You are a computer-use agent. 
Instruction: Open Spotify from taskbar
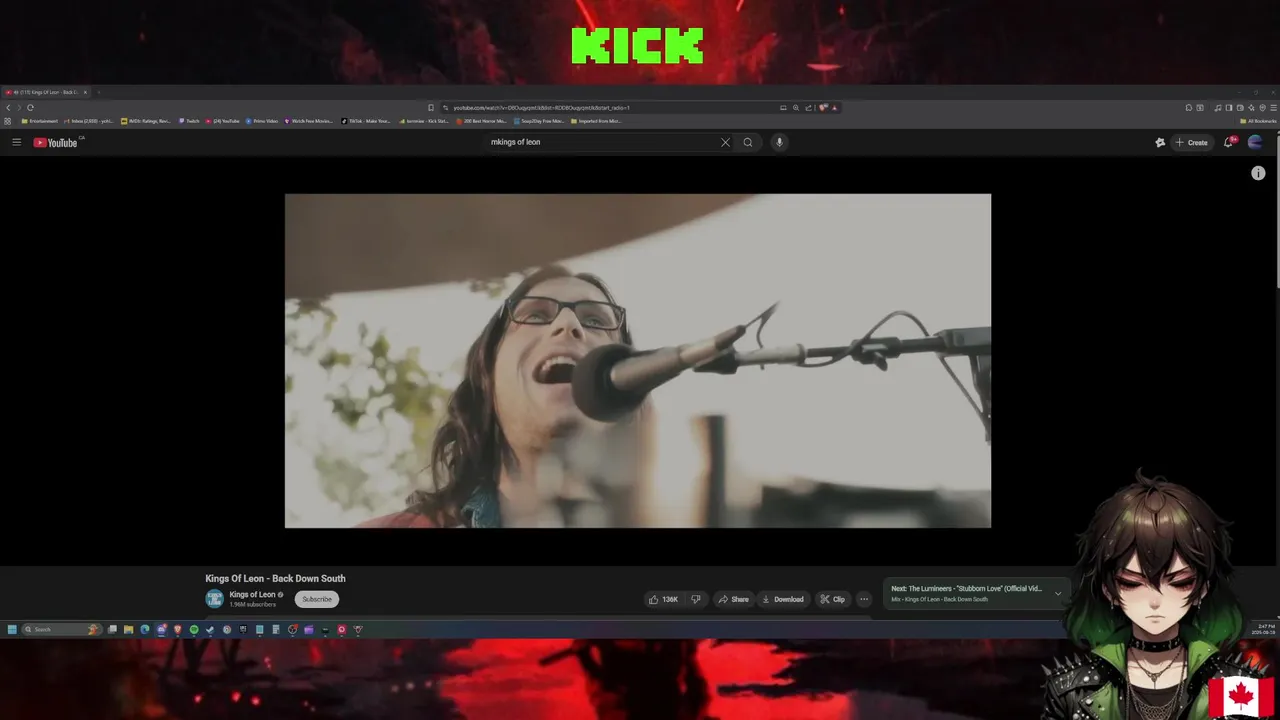[194, 629]
